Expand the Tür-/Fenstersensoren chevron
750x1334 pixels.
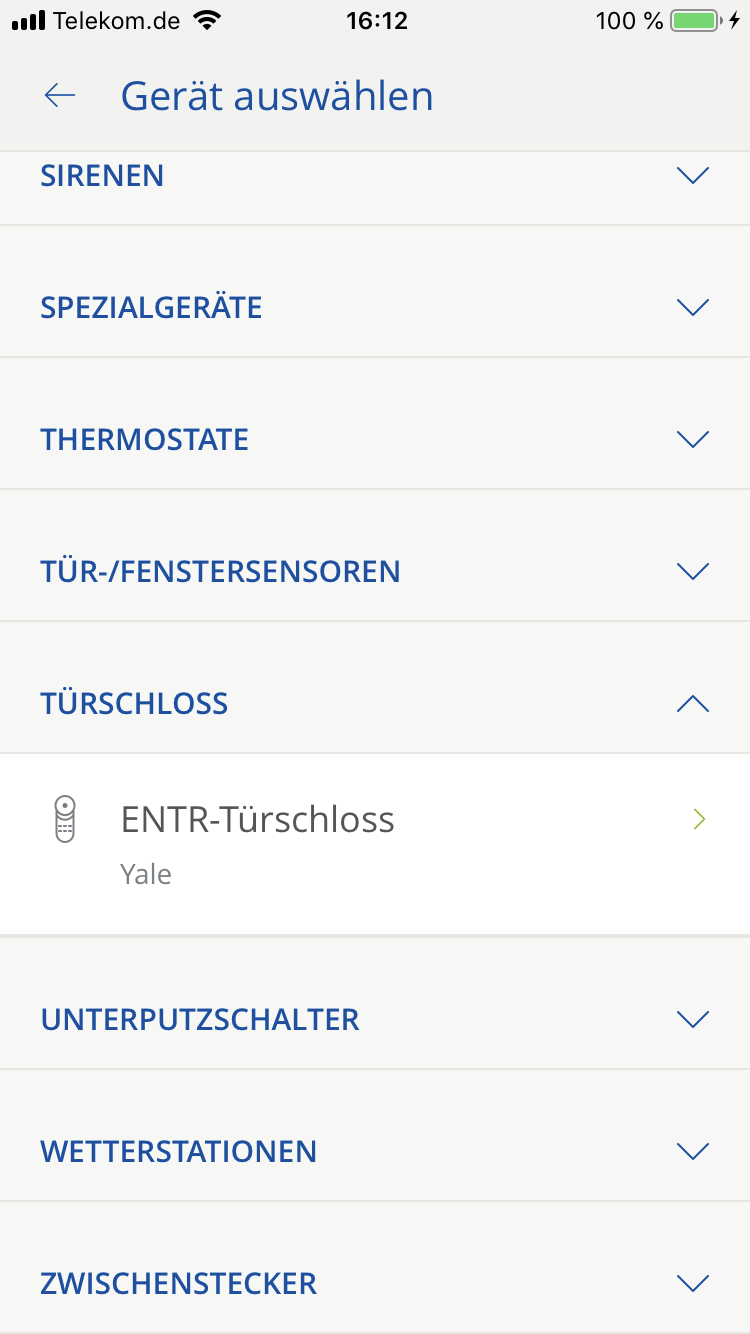(692, 571)
